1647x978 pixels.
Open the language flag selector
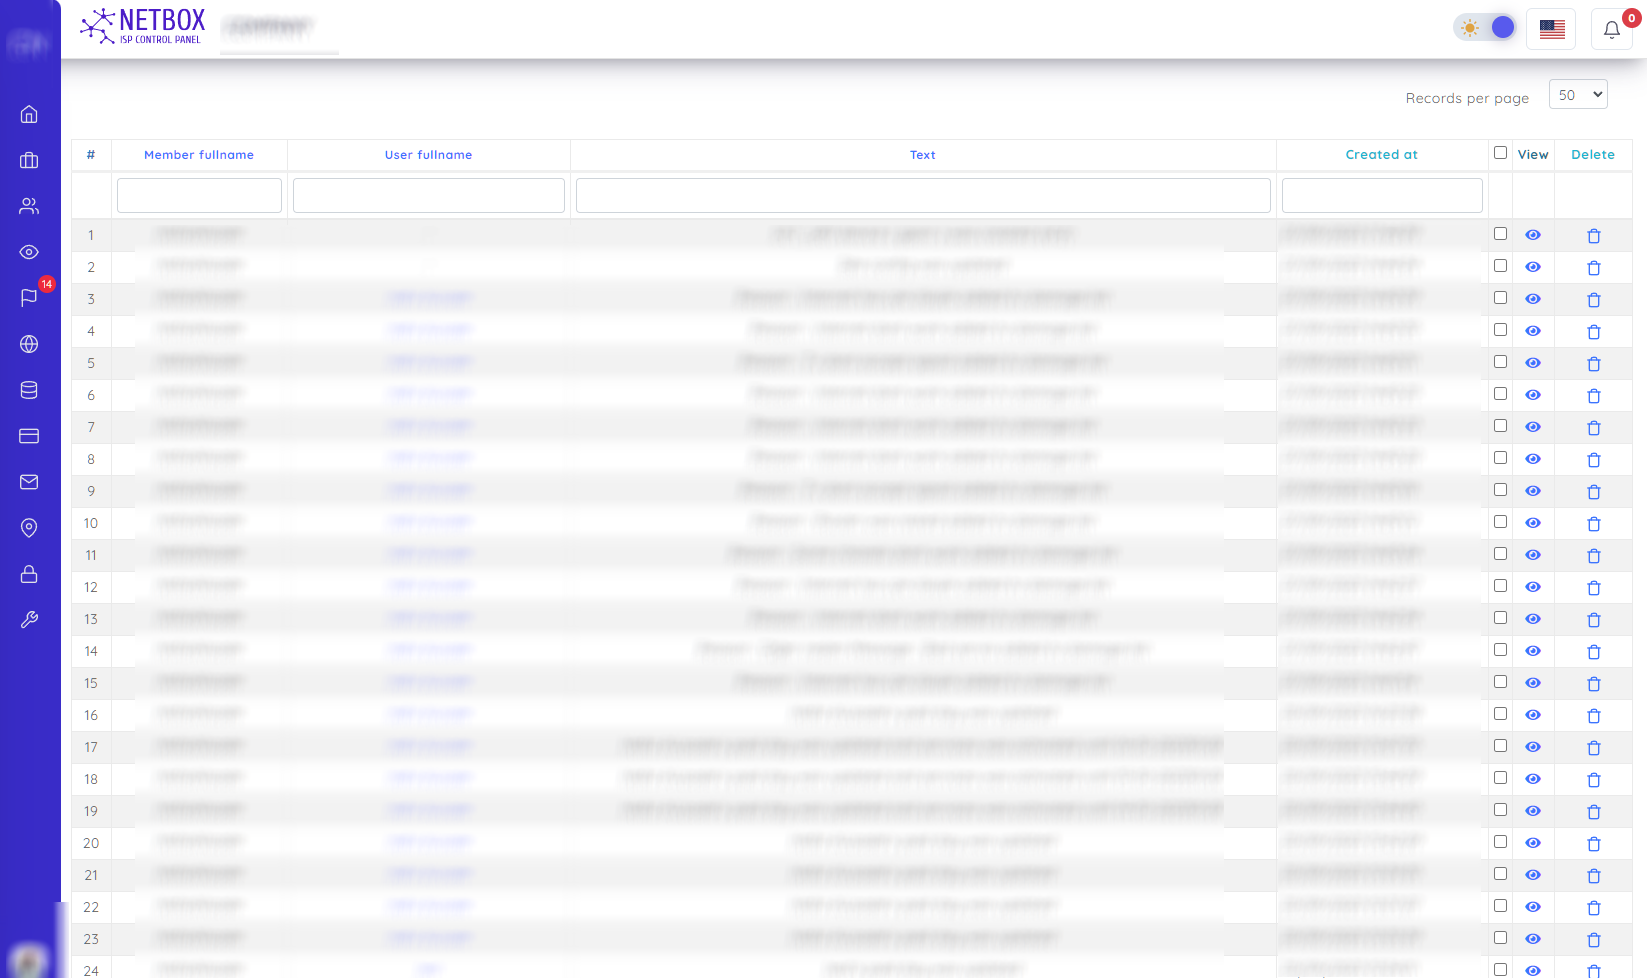(x=1552, y=29)
